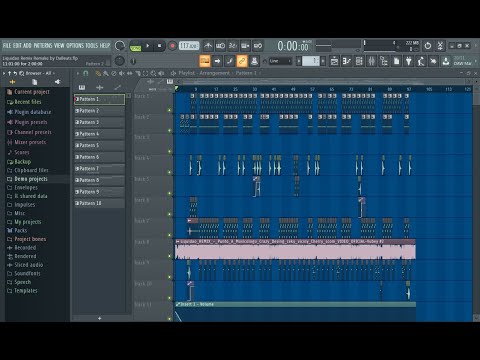480x360 pixels.
Task: Click the scissors icon in top toolbar
Action: 440,46
